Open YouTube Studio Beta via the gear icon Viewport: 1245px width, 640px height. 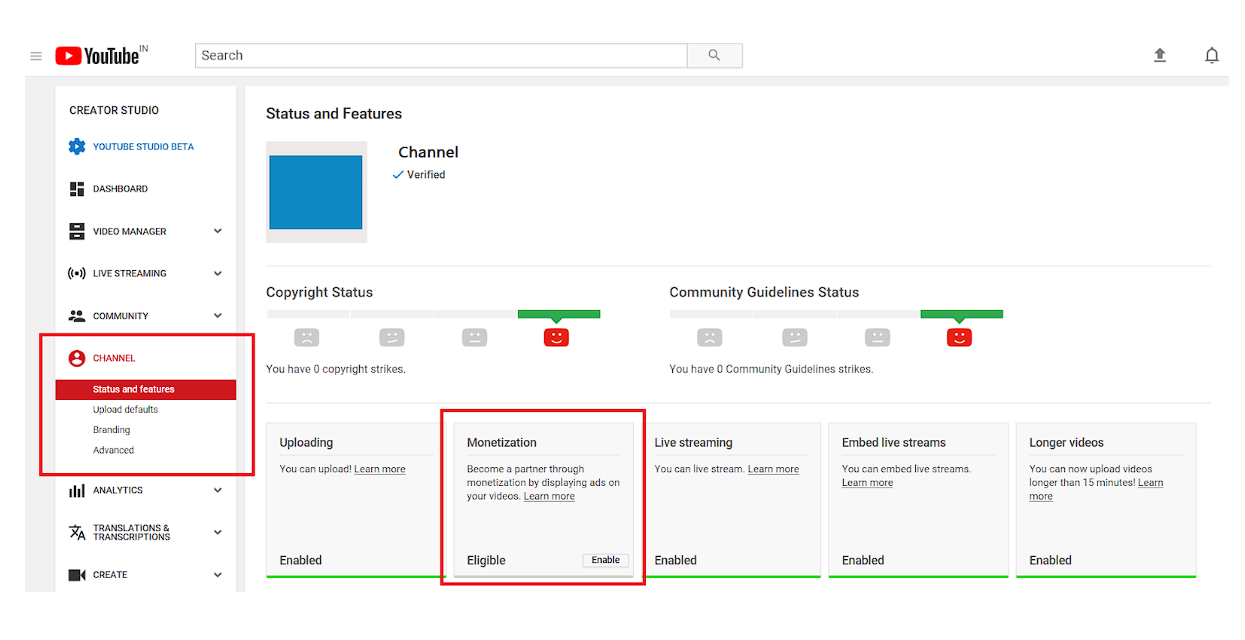click(78, 146)
